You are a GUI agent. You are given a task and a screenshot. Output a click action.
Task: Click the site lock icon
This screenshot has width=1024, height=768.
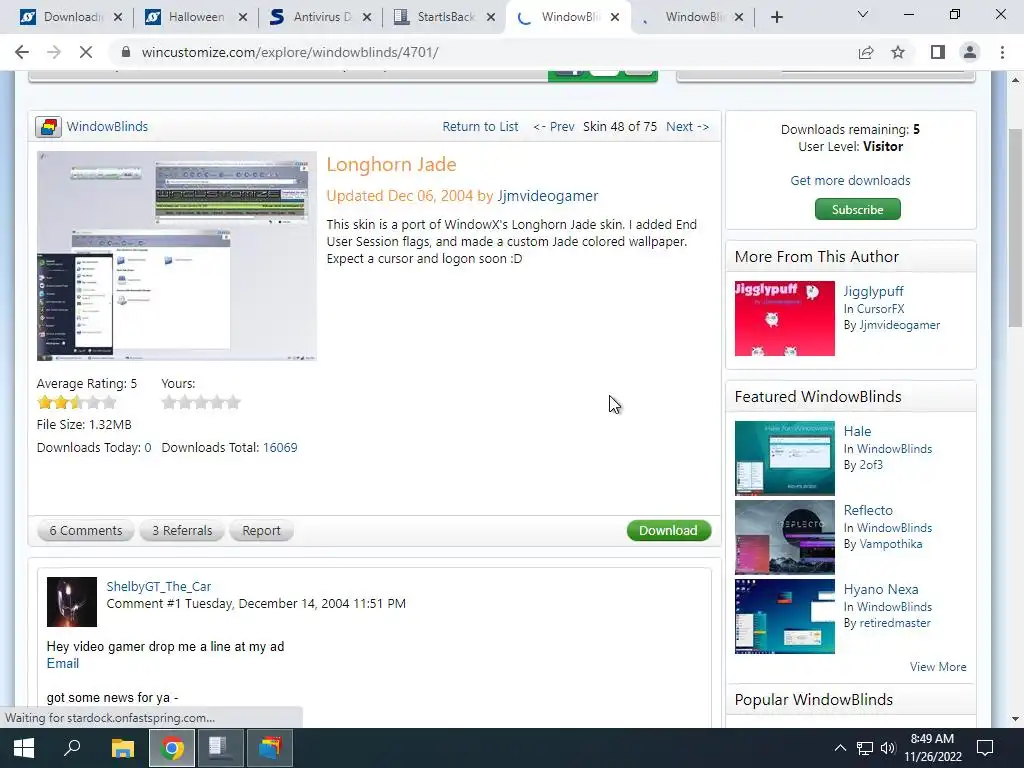click(127, 52)
